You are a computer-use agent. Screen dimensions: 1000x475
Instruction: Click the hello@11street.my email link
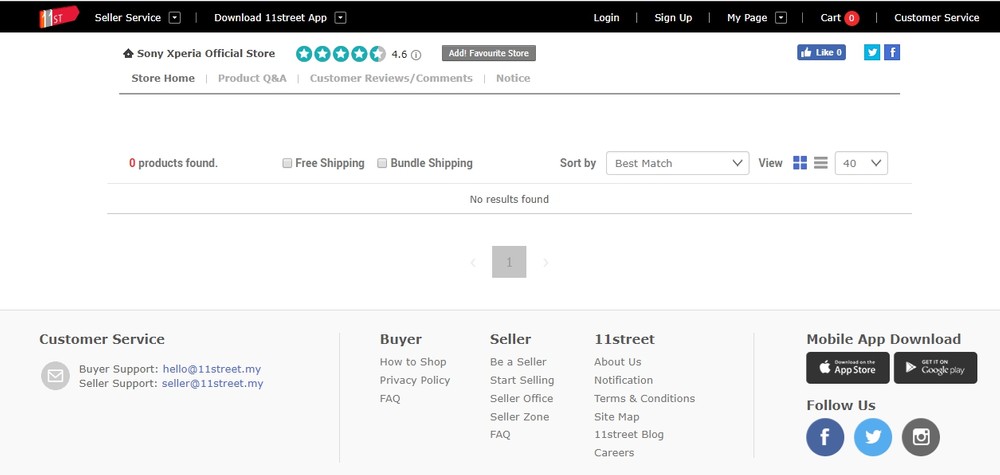(212, 369)
